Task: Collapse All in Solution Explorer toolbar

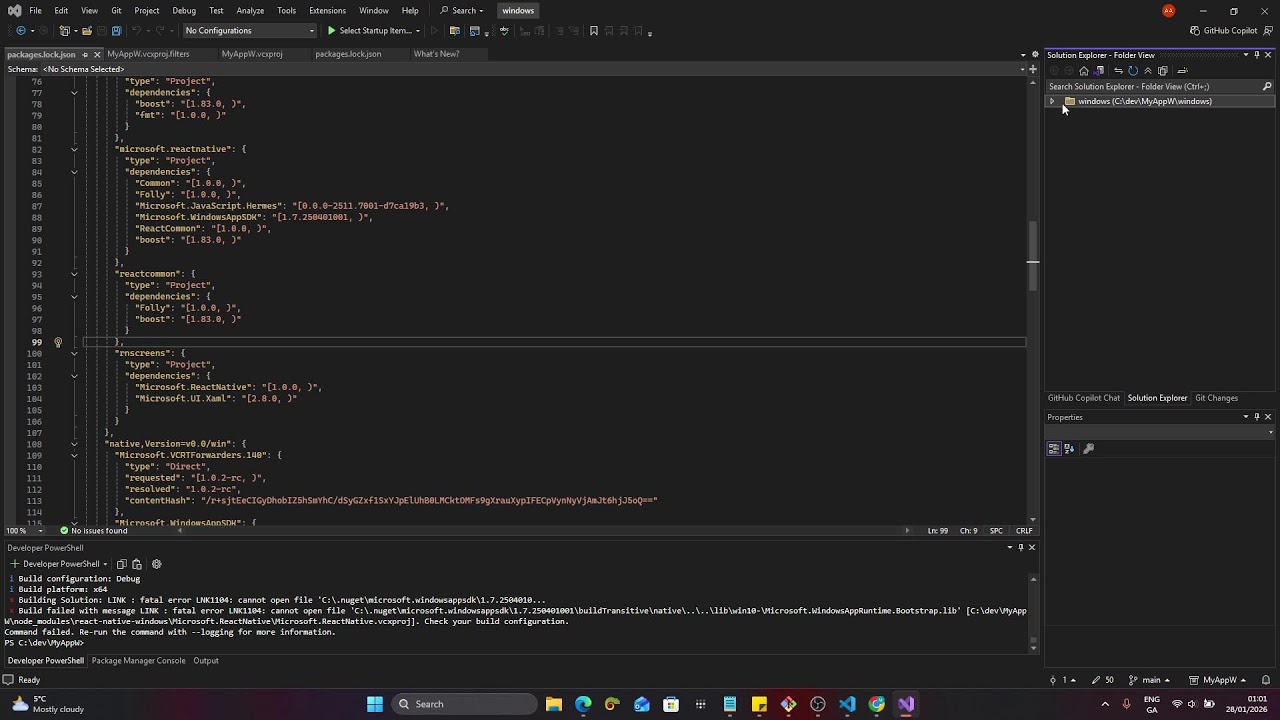Action: tap(1148, 71)
